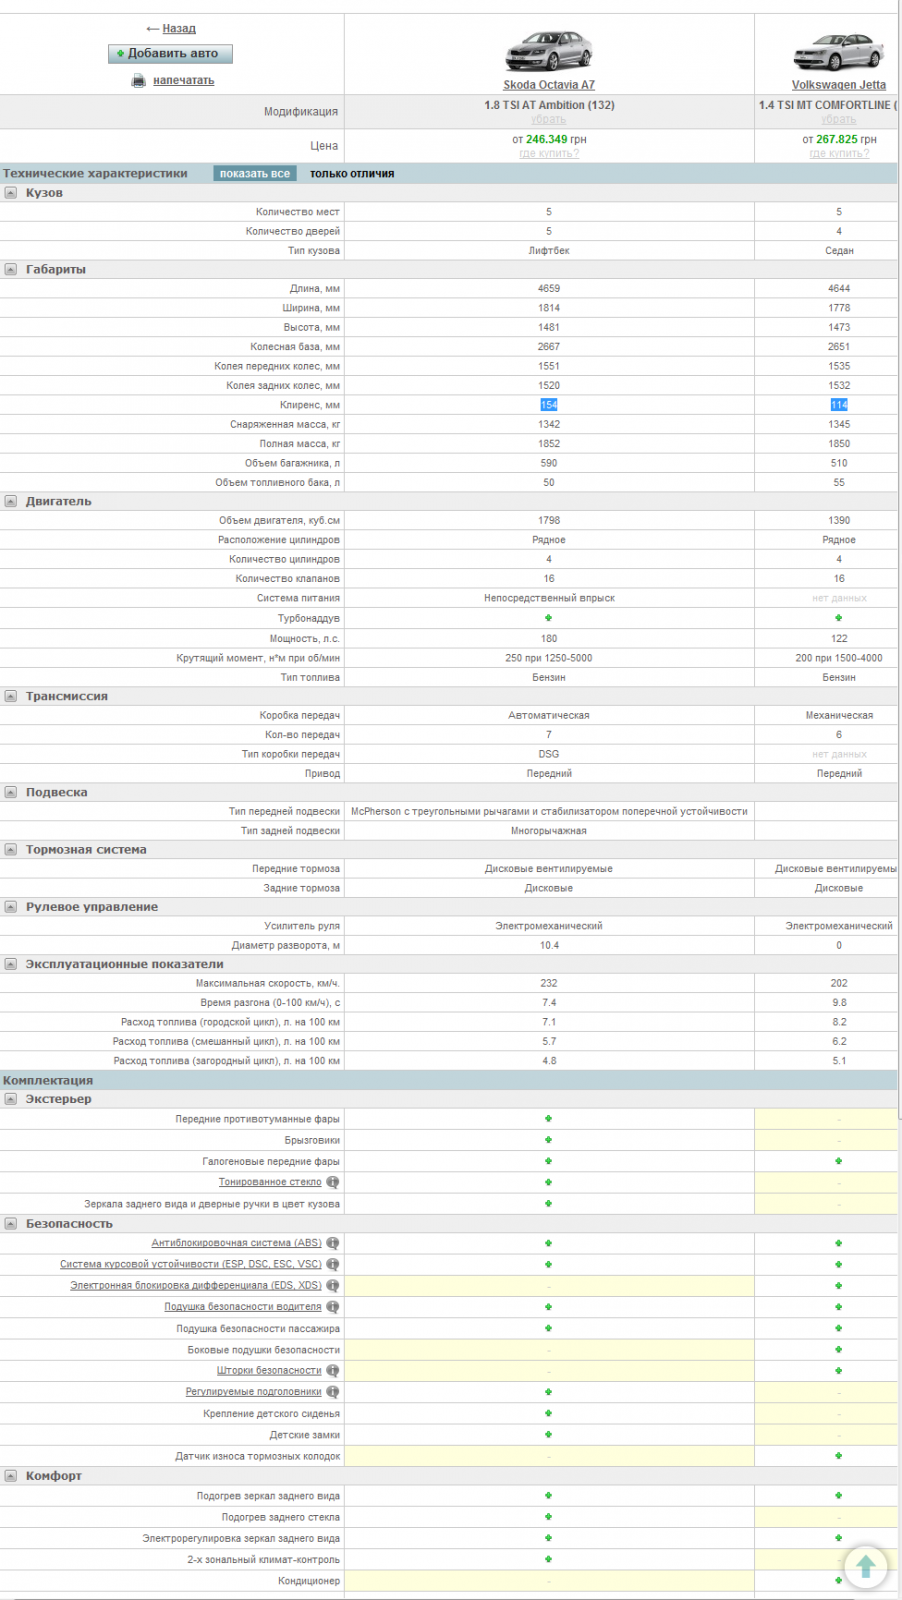Click the highlighted clearance value 114
Image resolution: width=902 pixels, height=1600 pixels.
(x=839, y=405)
